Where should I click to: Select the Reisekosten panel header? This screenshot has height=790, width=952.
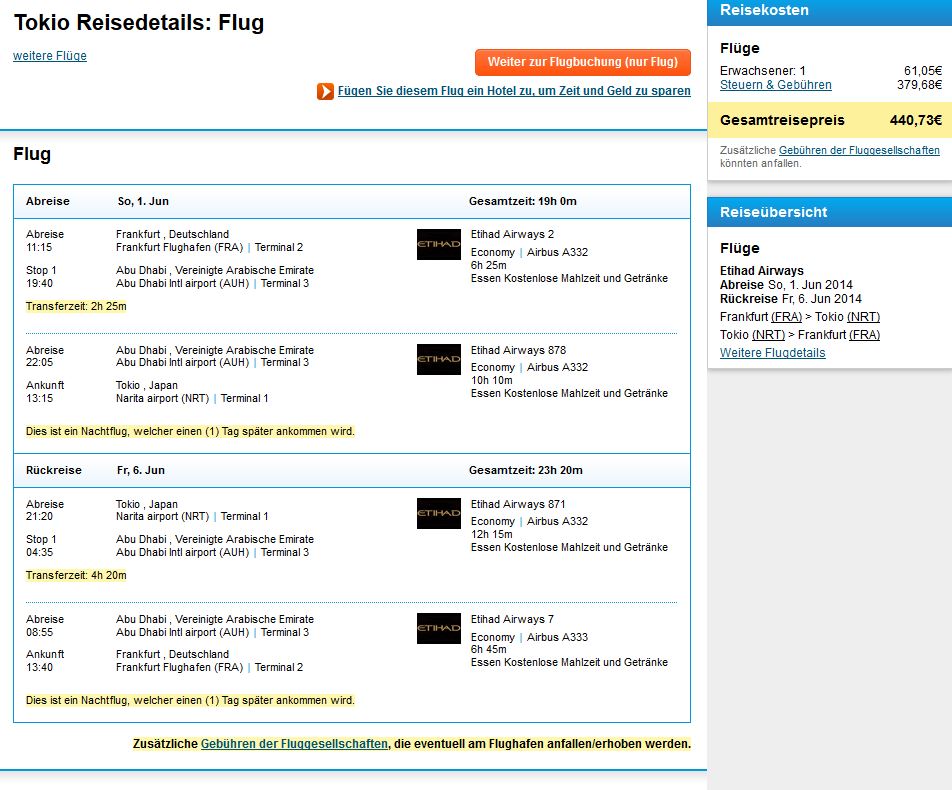(x=829, y=11)
